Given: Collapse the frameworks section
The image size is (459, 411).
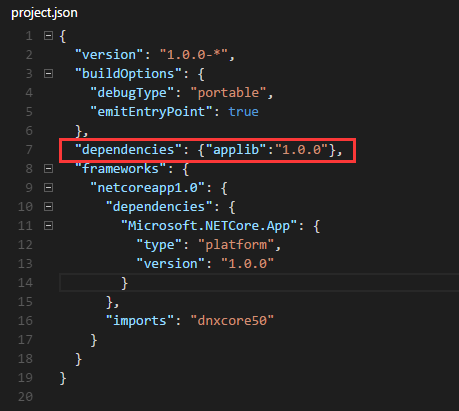Looking at the screenshot, I should coord(48,169).
